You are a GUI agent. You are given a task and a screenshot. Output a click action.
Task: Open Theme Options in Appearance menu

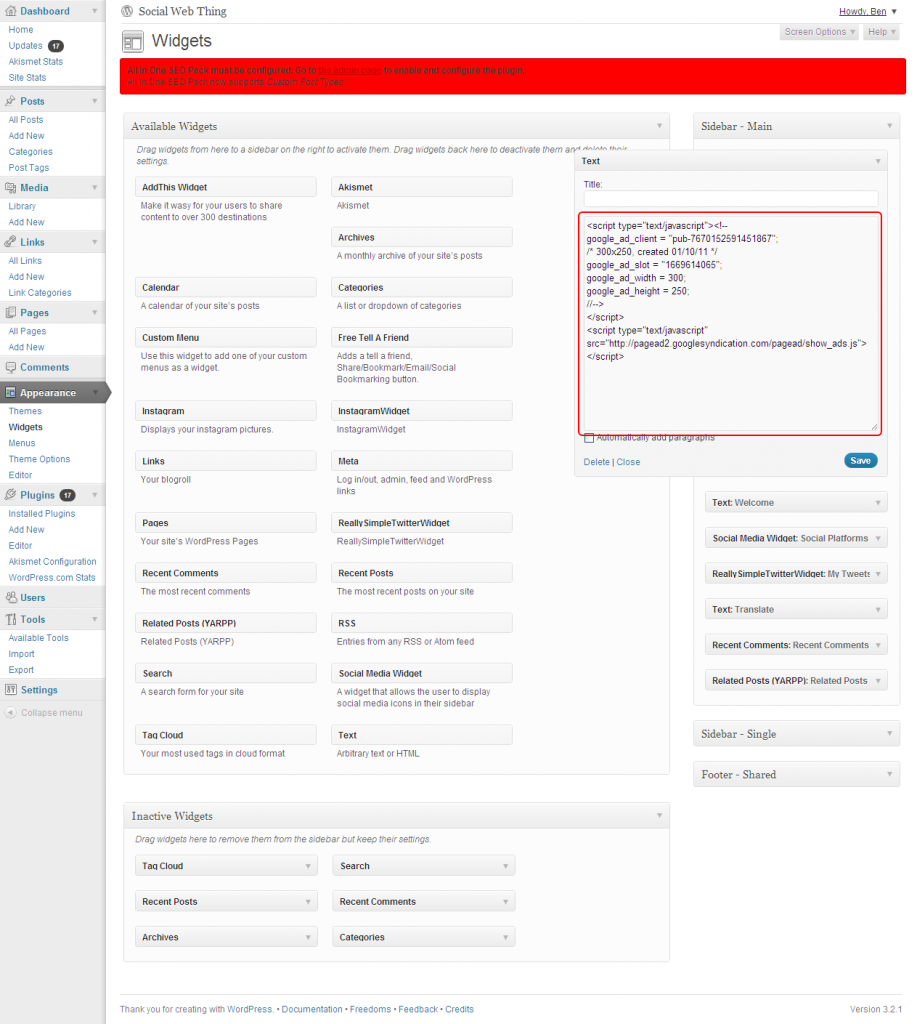(39, 459)
